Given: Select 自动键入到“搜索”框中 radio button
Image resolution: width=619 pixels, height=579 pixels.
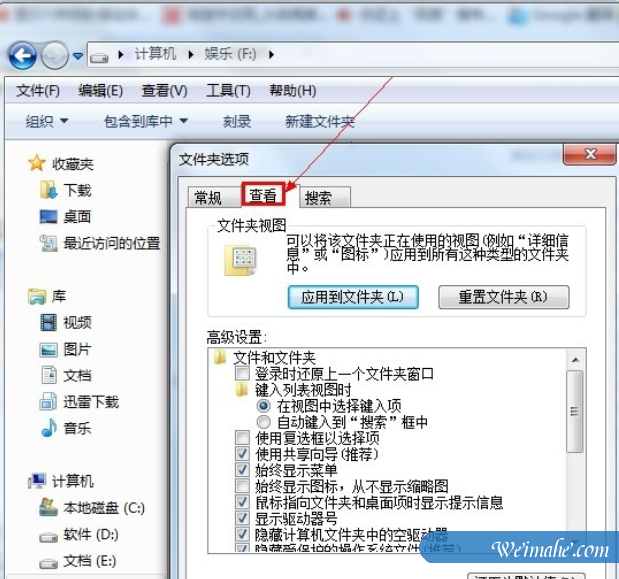Looking at the screenshot, I should pyautogui.click(x=263, y=422).
